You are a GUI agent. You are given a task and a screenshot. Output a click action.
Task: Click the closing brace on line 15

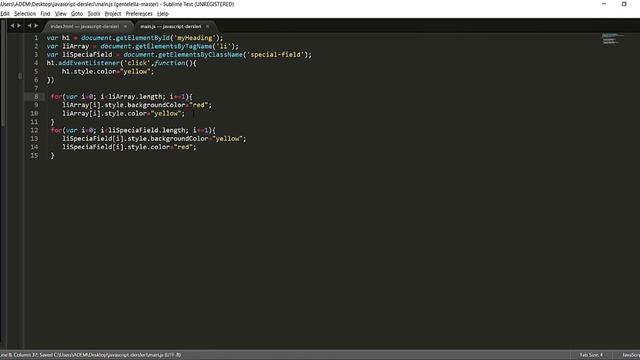coord(52,156)
